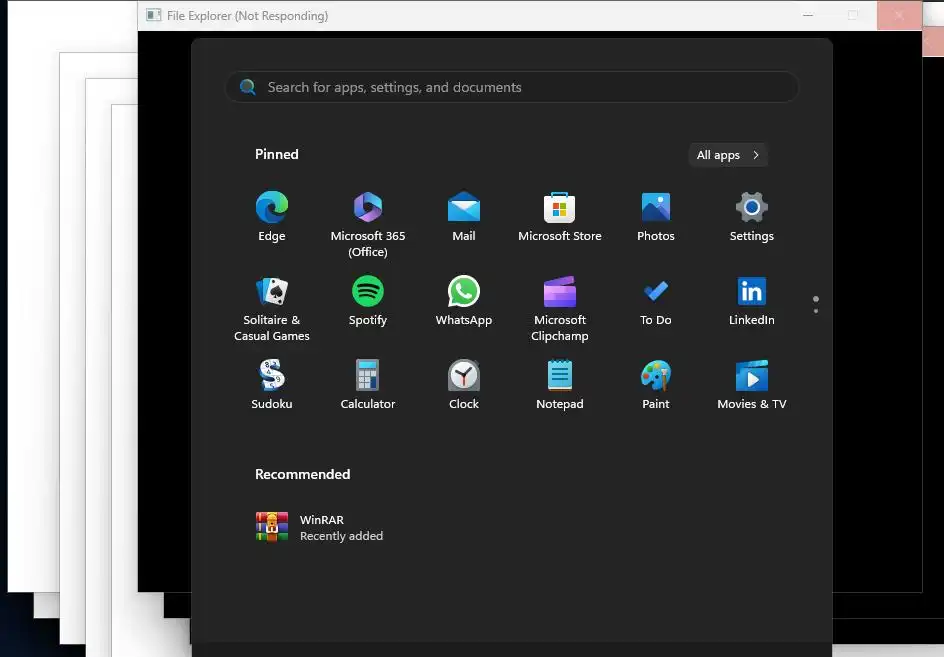Viewport: 944px width, 657px height.
Task: Open the Mail app
Action: tap(464, 217)
